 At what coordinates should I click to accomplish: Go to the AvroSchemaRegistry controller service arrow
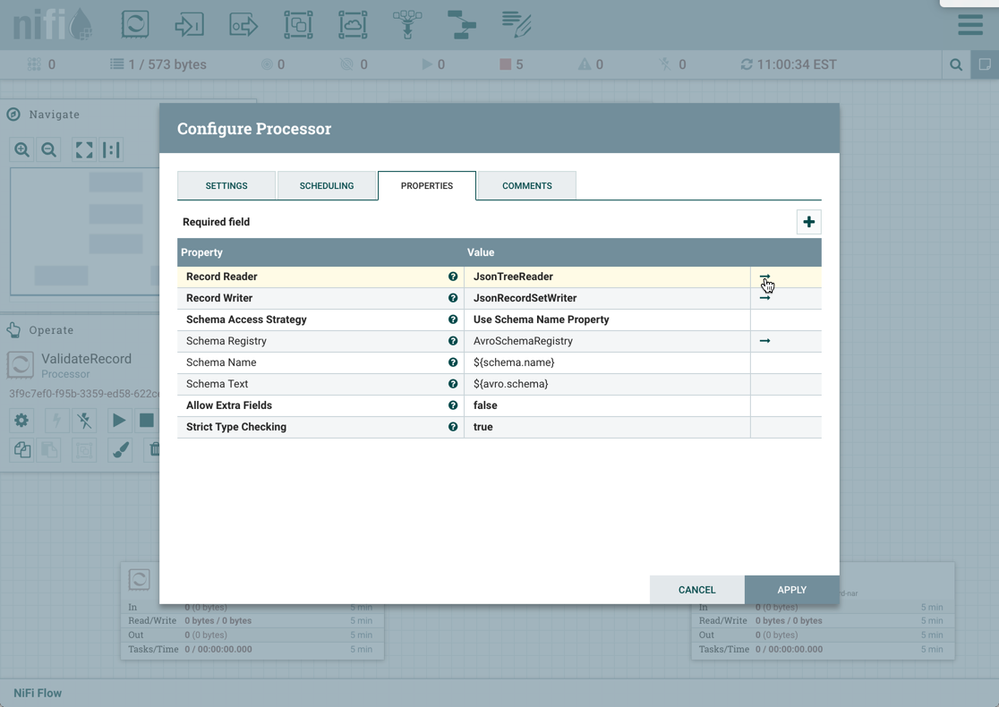[765, 341]
